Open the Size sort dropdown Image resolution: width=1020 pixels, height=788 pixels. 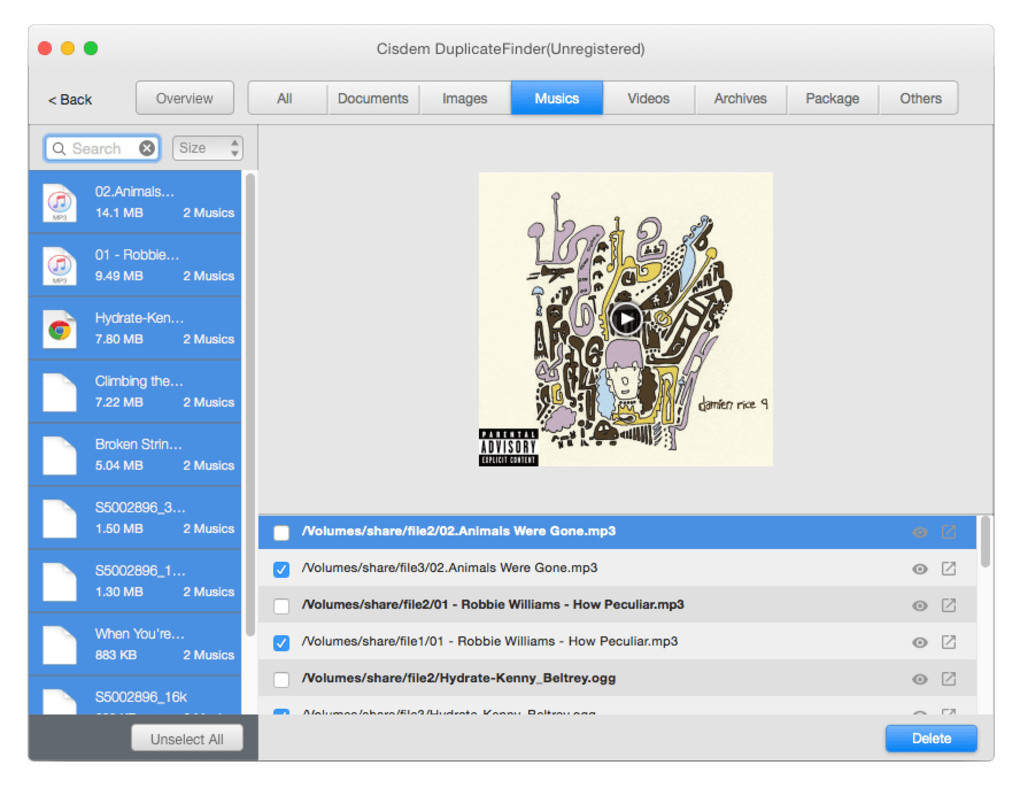pyautogui.click(x=208, y=148)
